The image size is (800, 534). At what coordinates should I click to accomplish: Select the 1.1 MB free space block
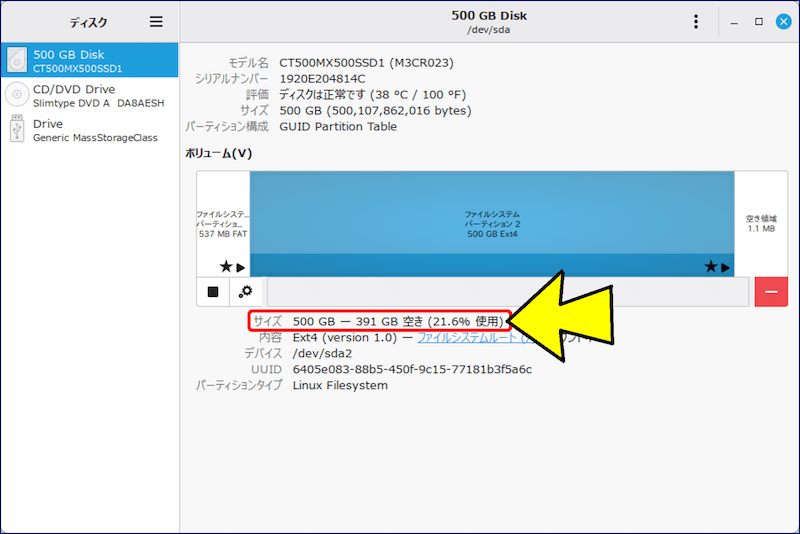click(x=761, y=223)
